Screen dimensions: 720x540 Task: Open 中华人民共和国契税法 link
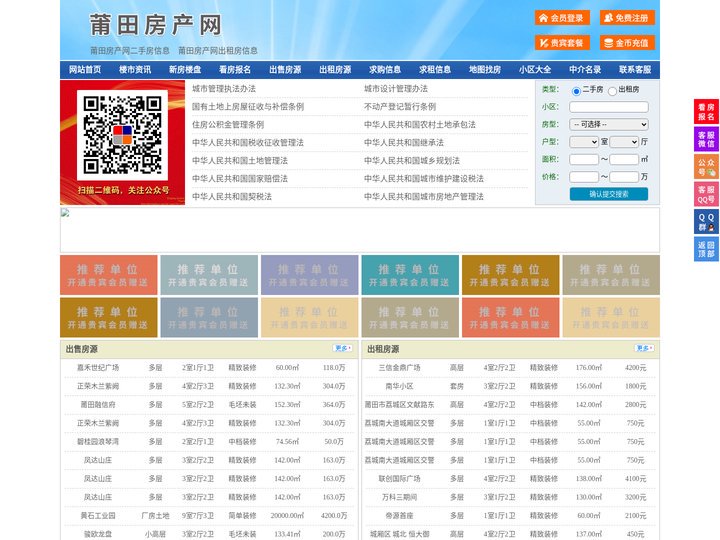tap(232, 197)
